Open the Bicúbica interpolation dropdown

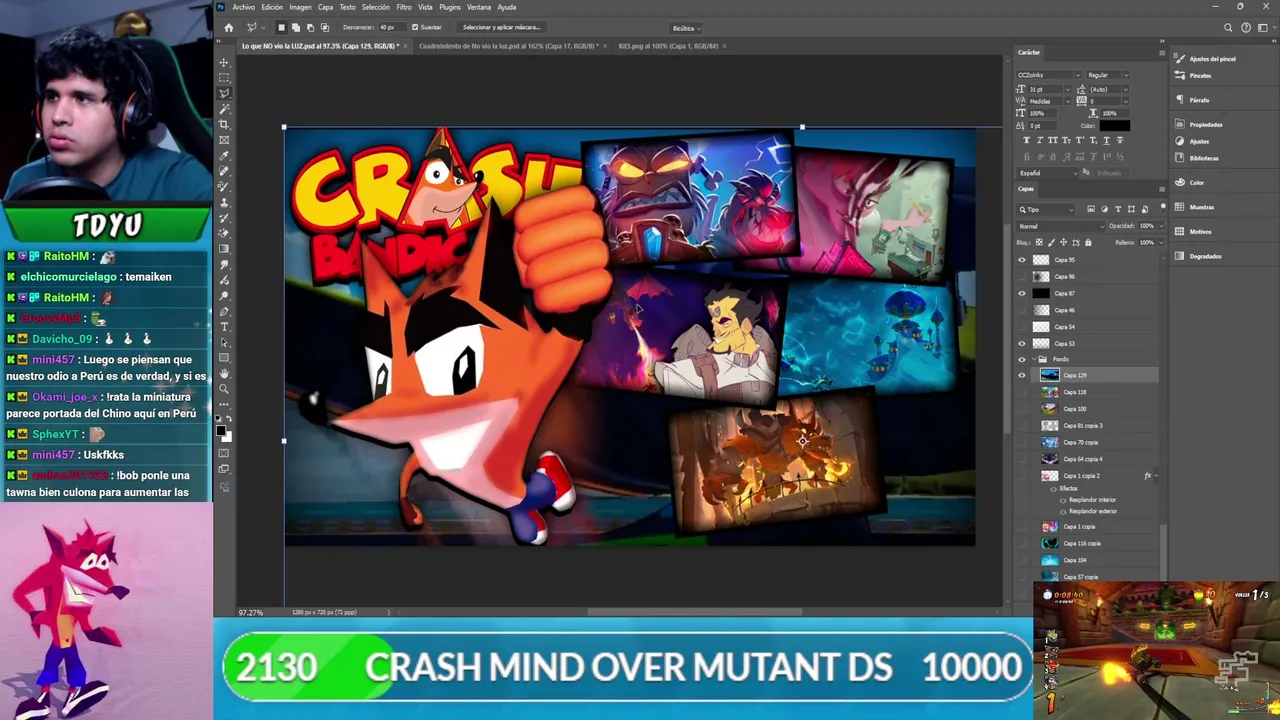pyautogui.click(x=686, y=28)
